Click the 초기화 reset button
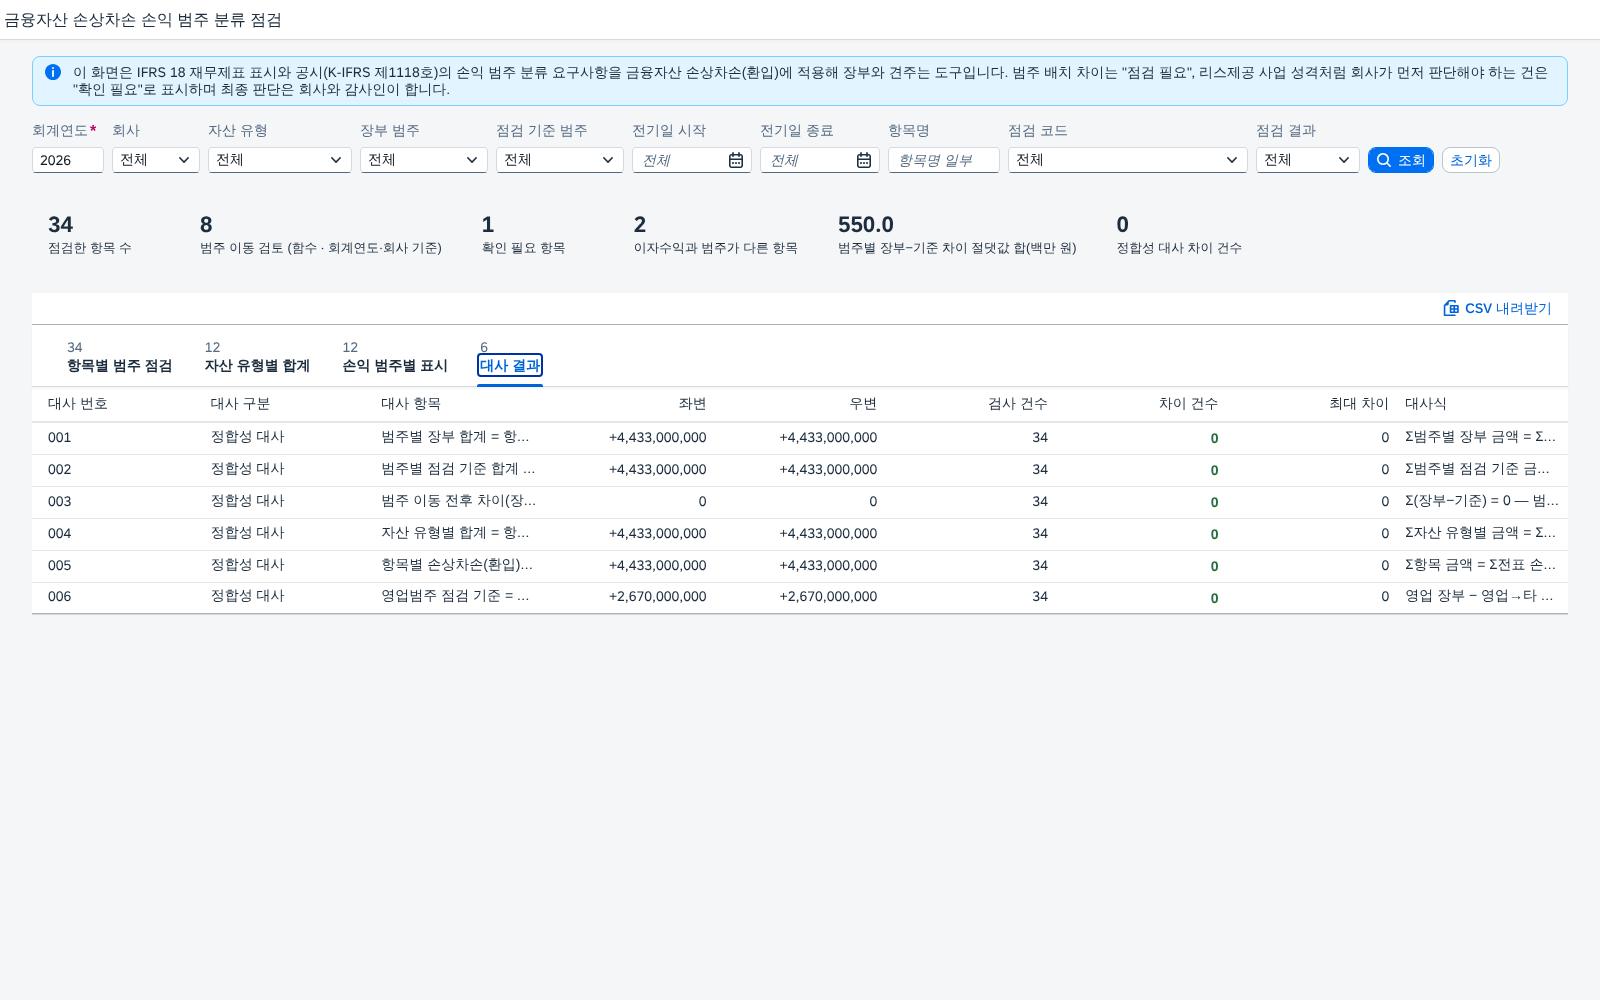The width and height of the screenshot is (1600, 1000). pos(1471,160)
